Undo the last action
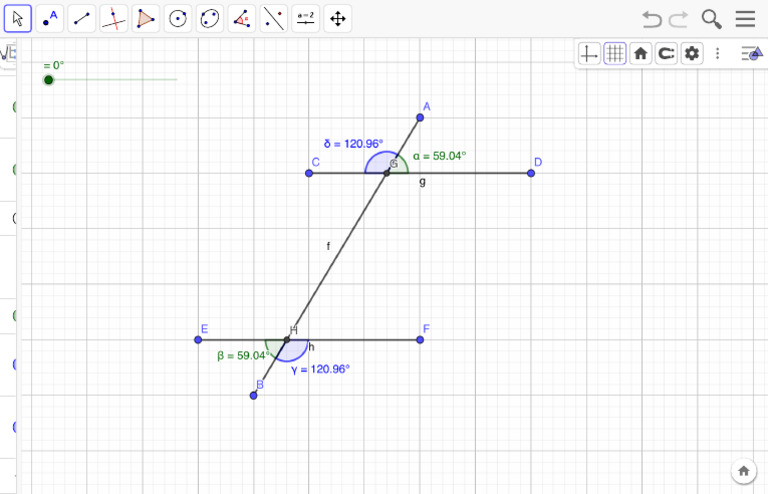This screenshot has height=494, width=768. point(652,19)
